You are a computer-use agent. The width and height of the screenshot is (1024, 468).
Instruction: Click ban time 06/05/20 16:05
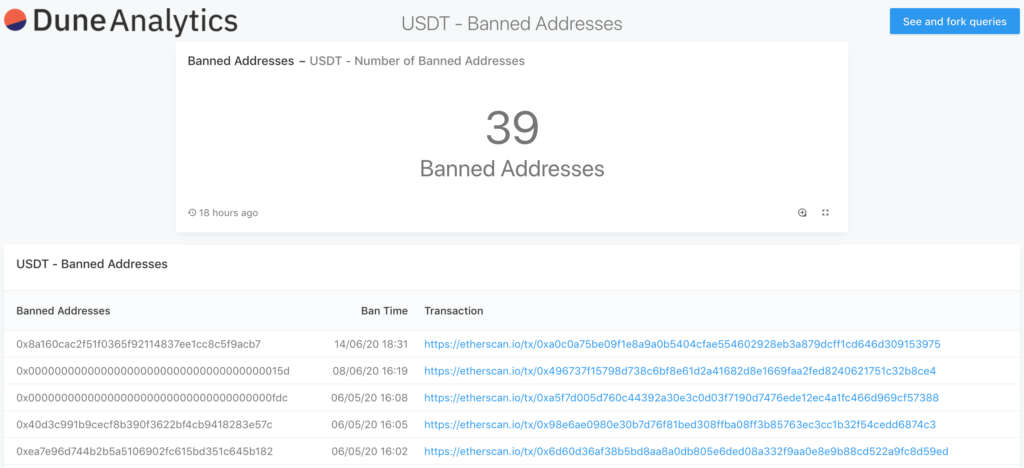coord(370,424)
